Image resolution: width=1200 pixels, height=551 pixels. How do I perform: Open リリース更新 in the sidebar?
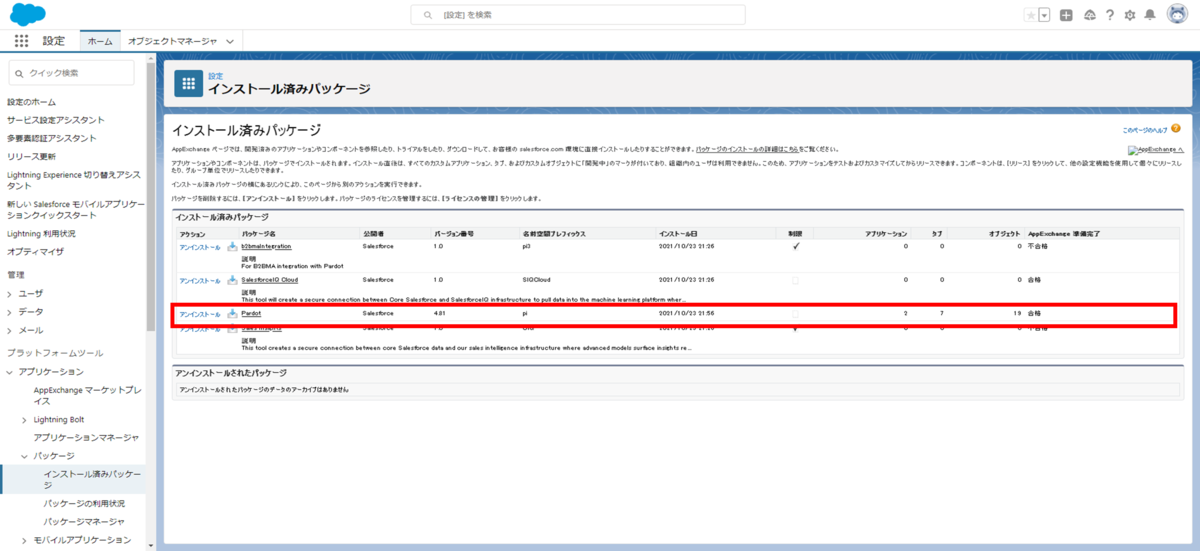pyautogui.click(x=32, y=156)
